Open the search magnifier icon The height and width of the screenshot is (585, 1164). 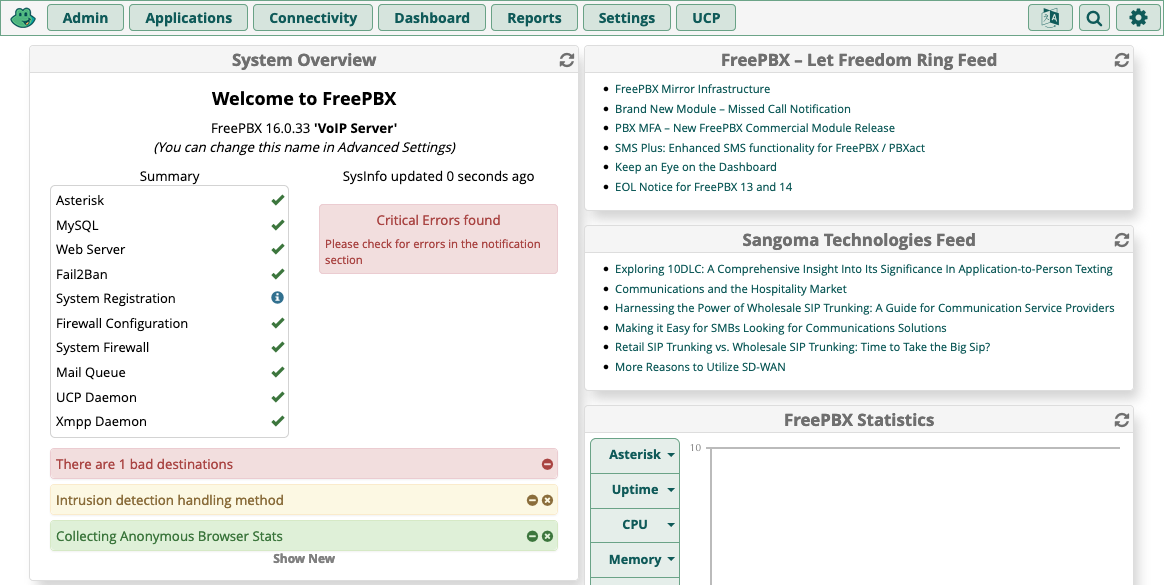(1093, 18)
